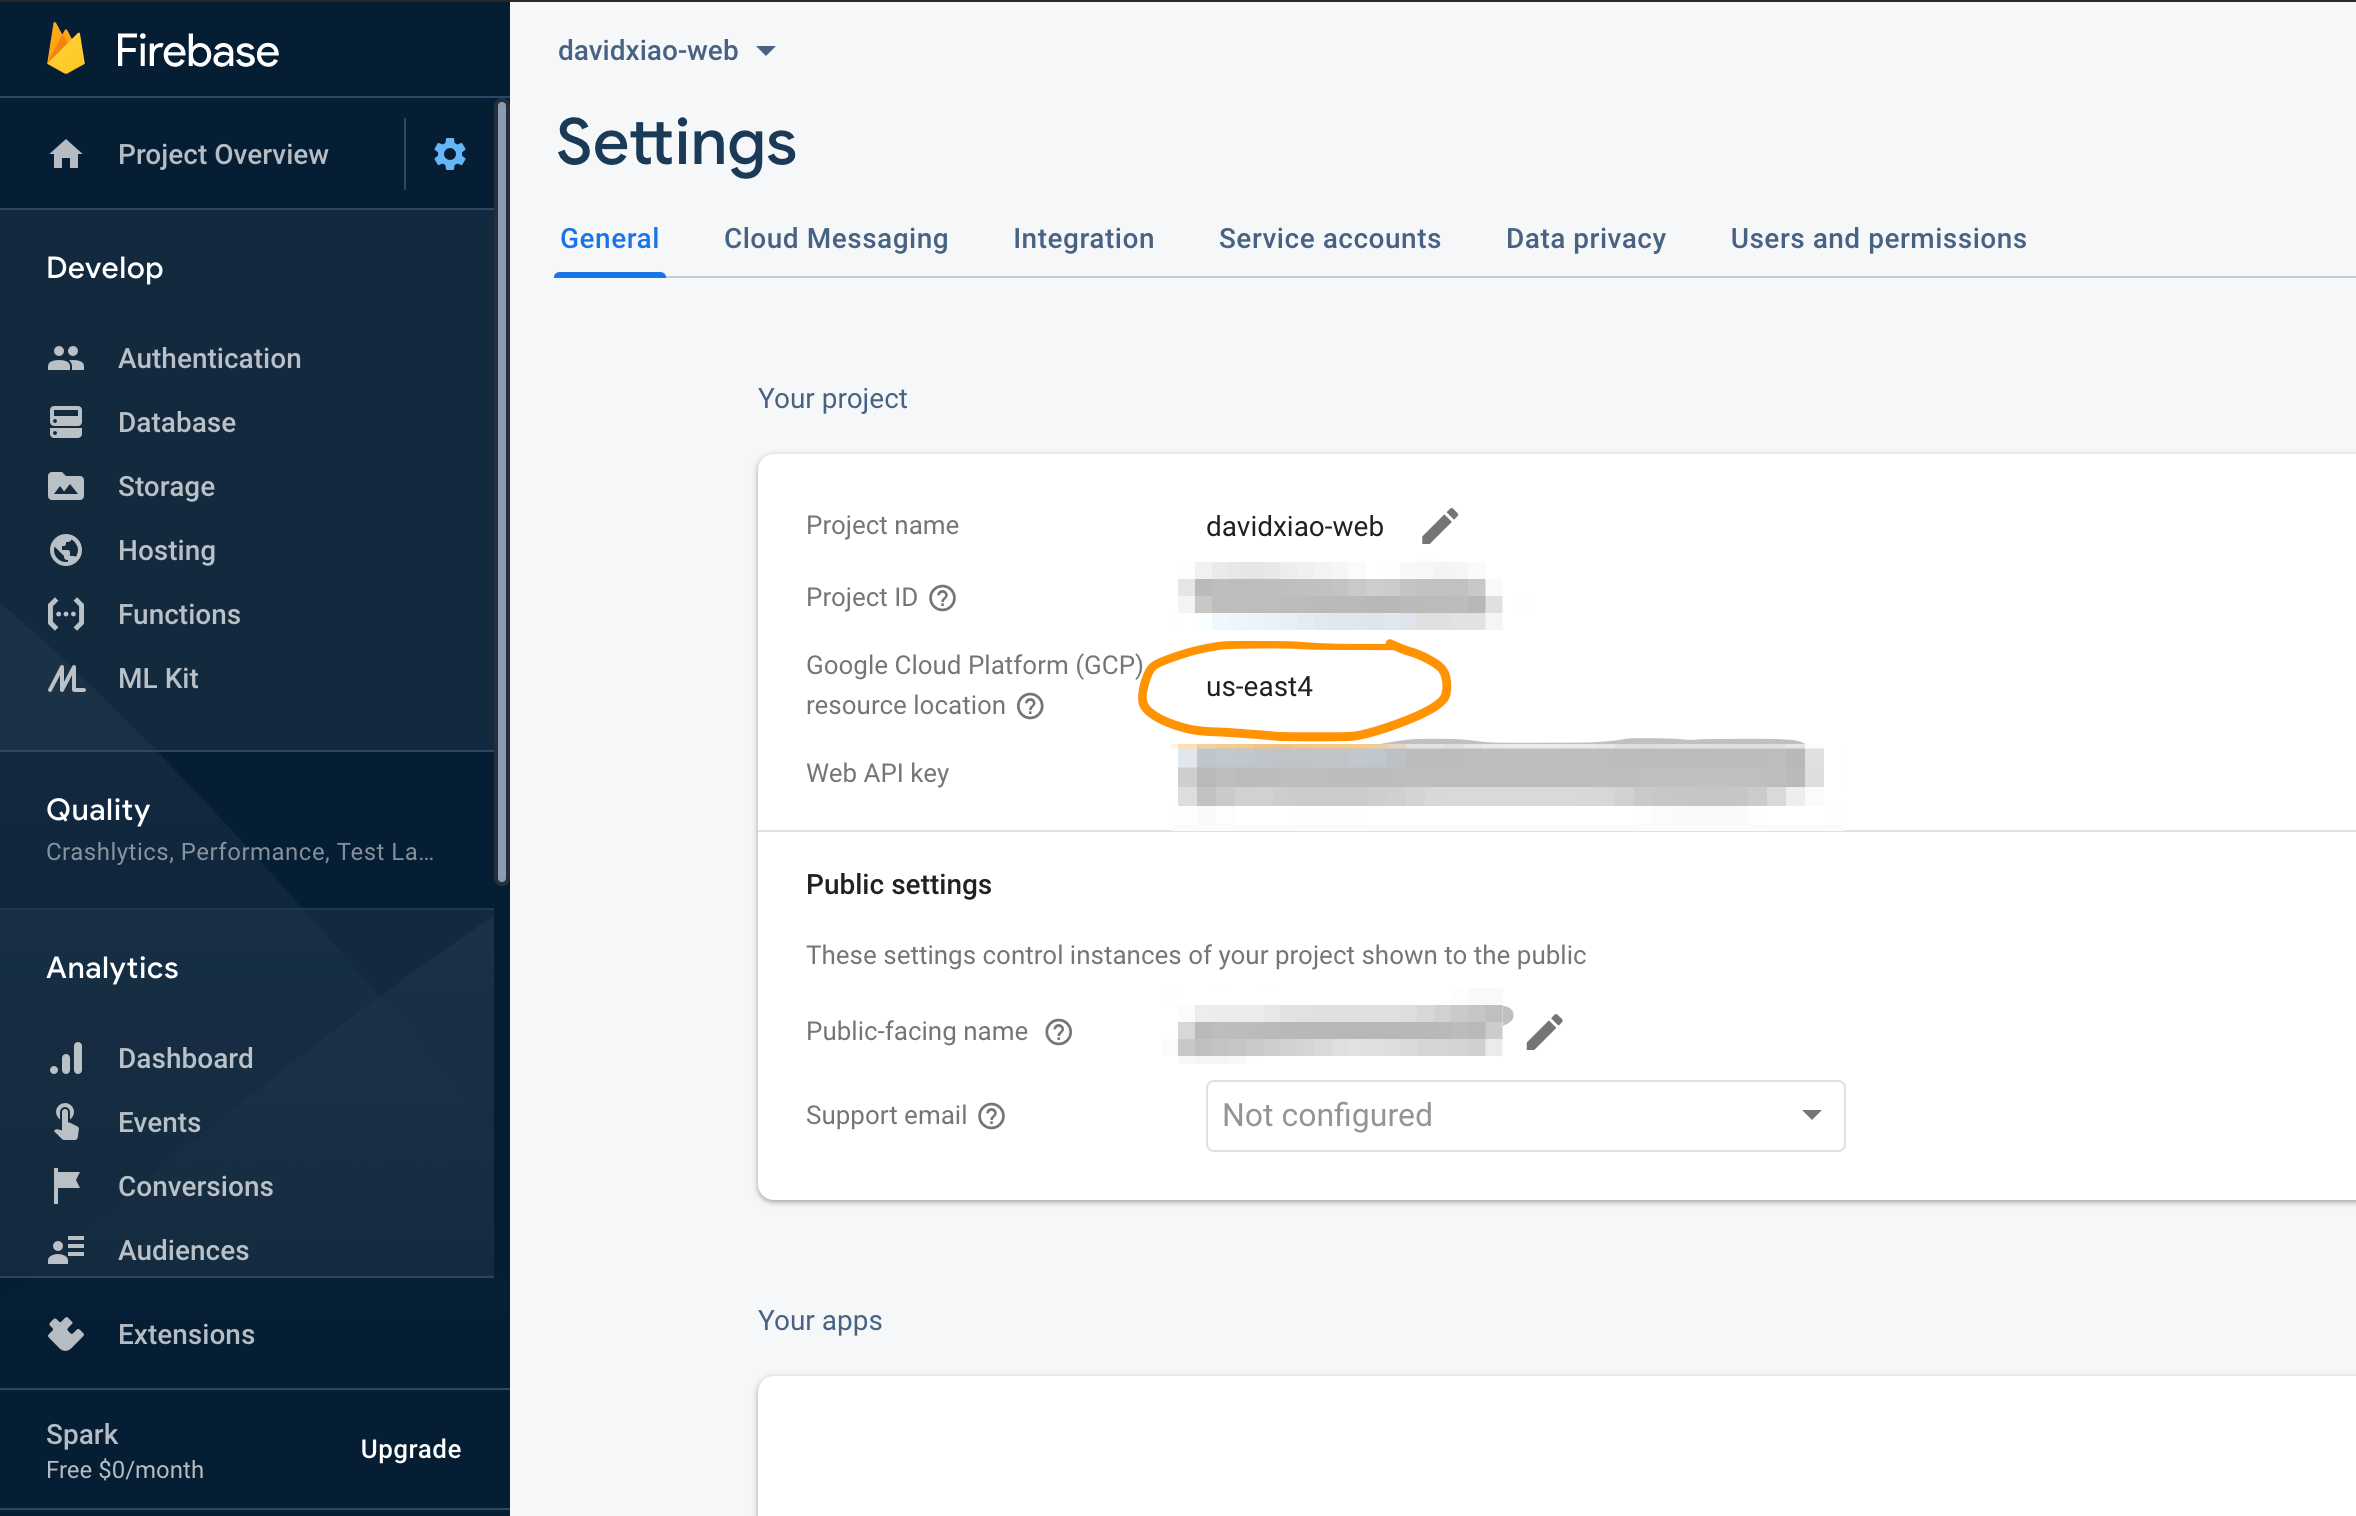Open Audiences page
2356x1516 pixels.
(183, 1250)
